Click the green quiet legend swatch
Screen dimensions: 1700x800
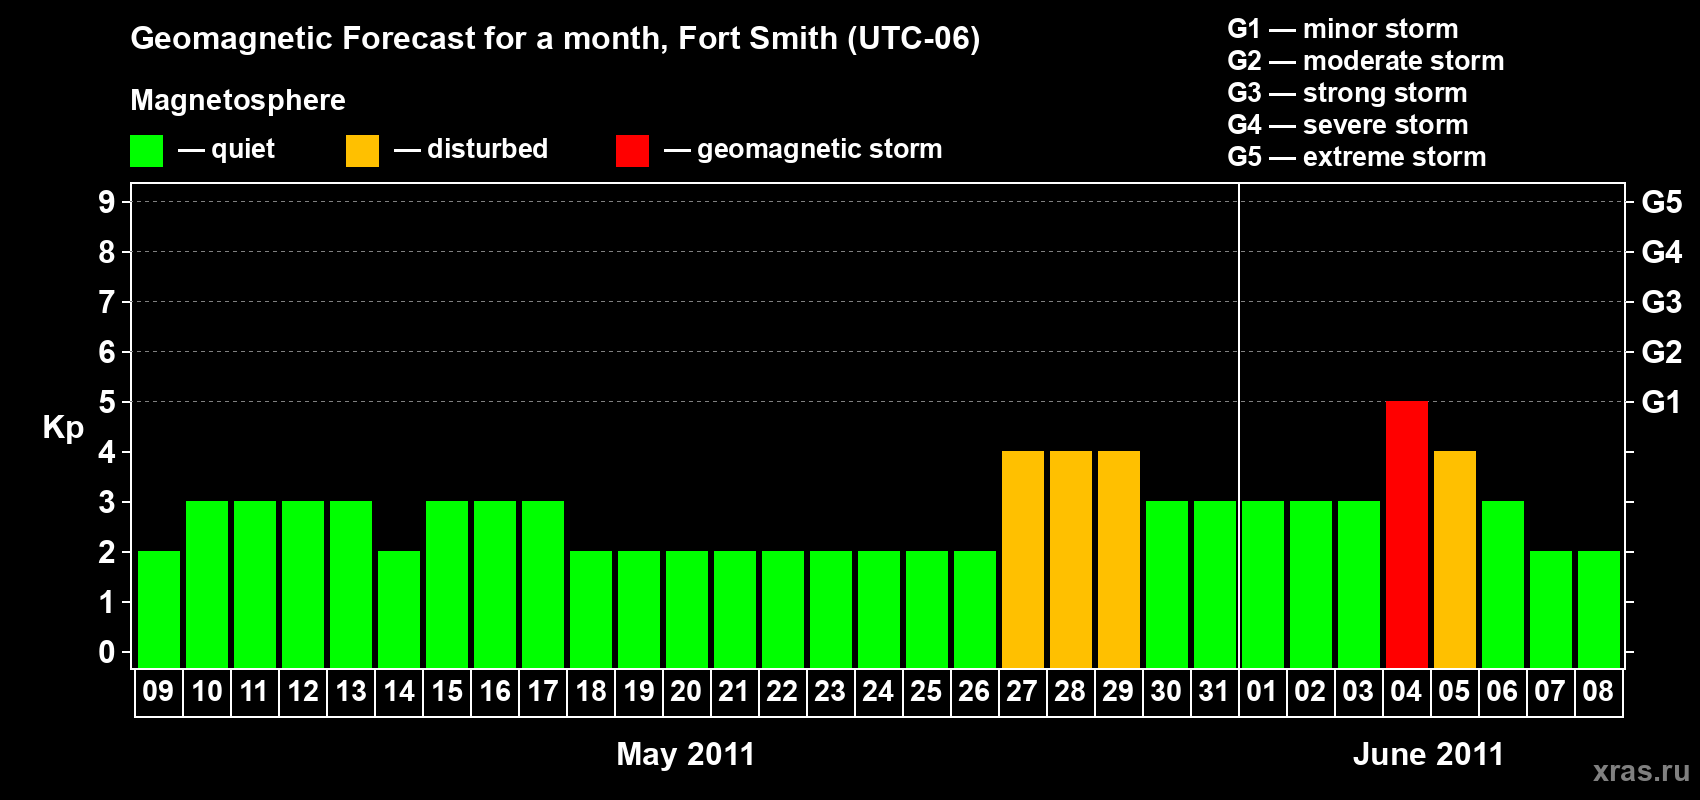click(x=146, y=151)
